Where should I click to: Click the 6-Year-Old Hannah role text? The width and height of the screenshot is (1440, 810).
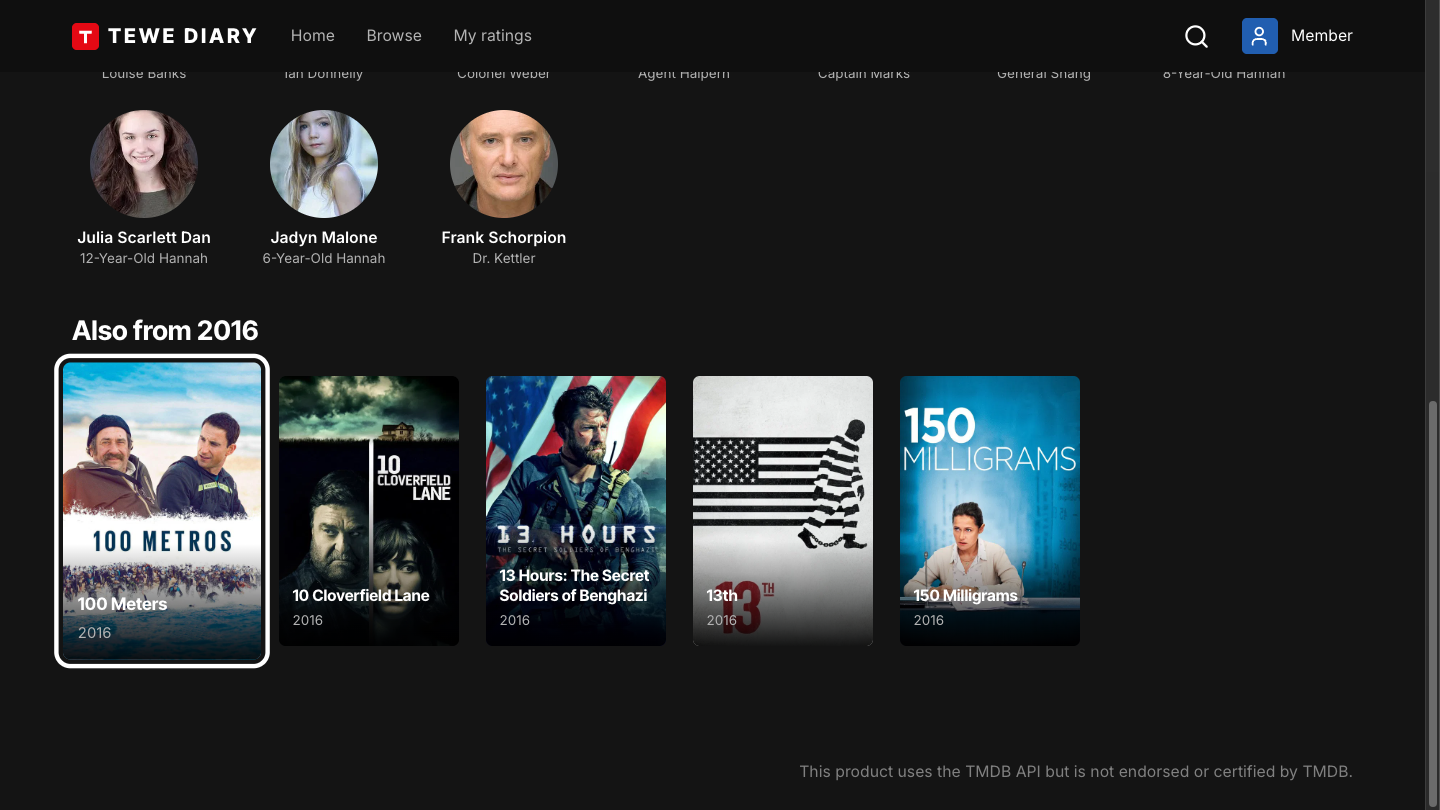tap(324, 258)
